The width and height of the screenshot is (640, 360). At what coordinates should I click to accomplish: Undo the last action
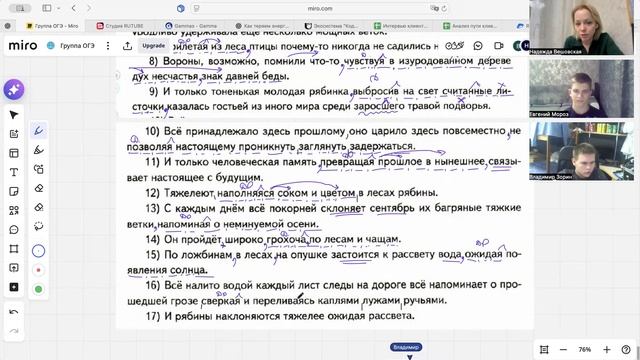click(13, 312)
